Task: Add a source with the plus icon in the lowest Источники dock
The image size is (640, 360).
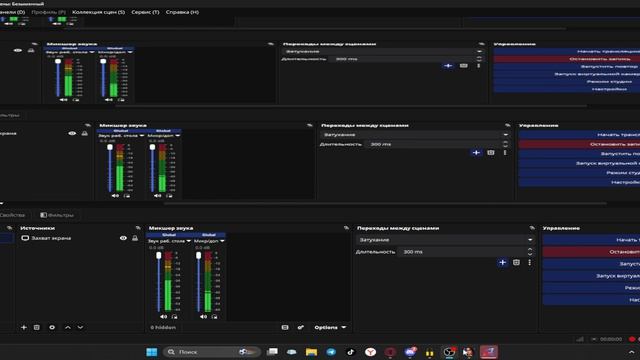Action: [24, 327]
